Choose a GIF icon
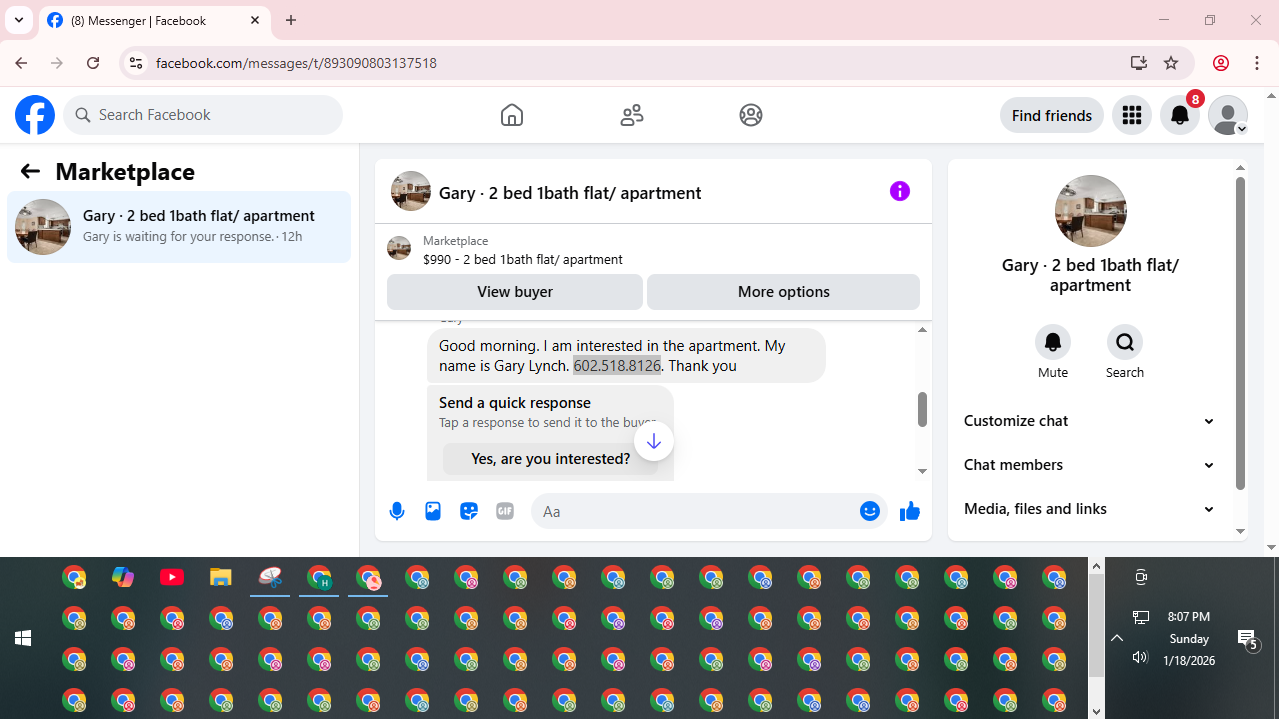 (505, 511)
